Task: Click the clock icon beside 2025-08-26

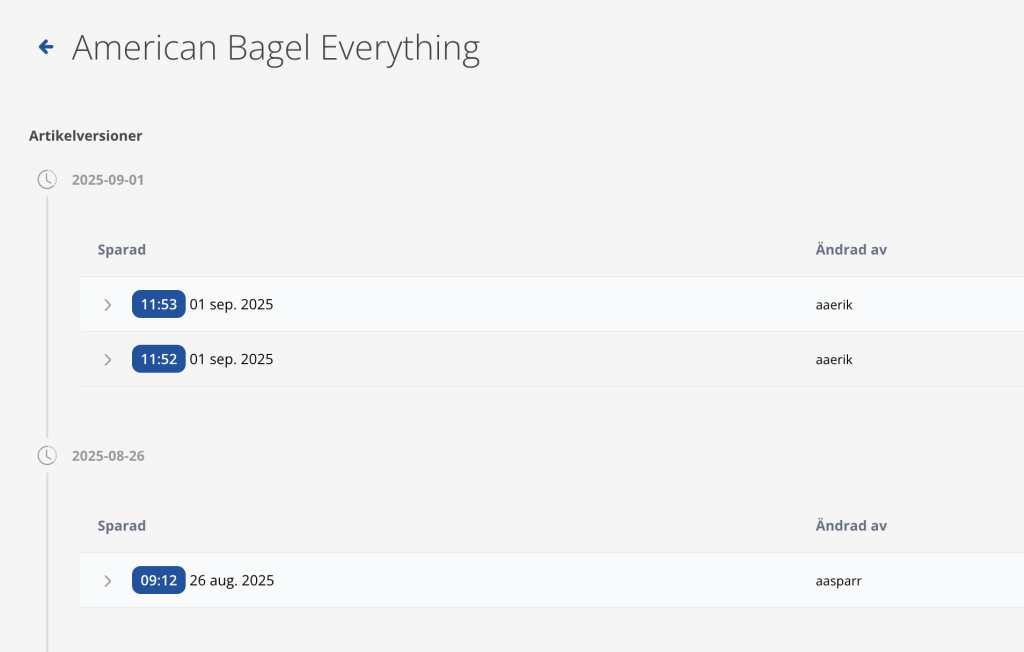Action: pos(47,455)
